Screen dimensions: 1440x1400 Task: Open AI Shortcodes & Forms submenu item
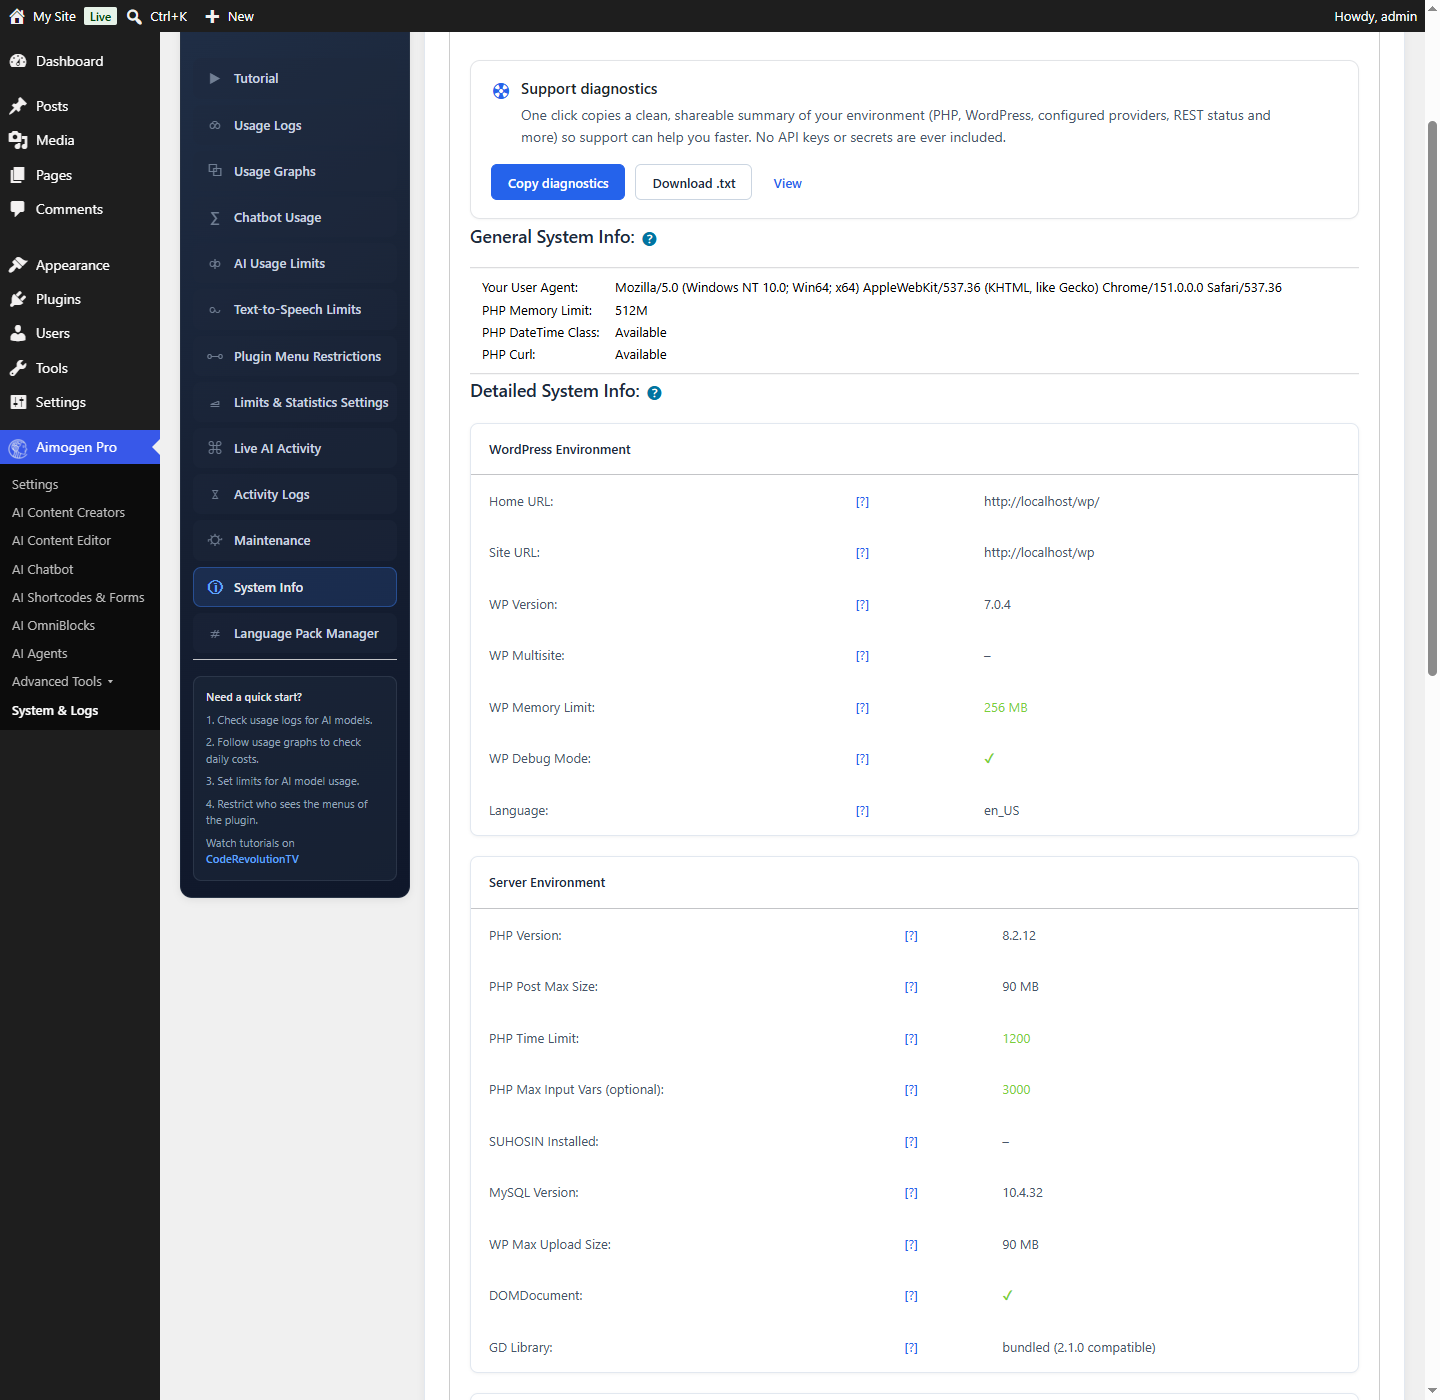(80, 597)
